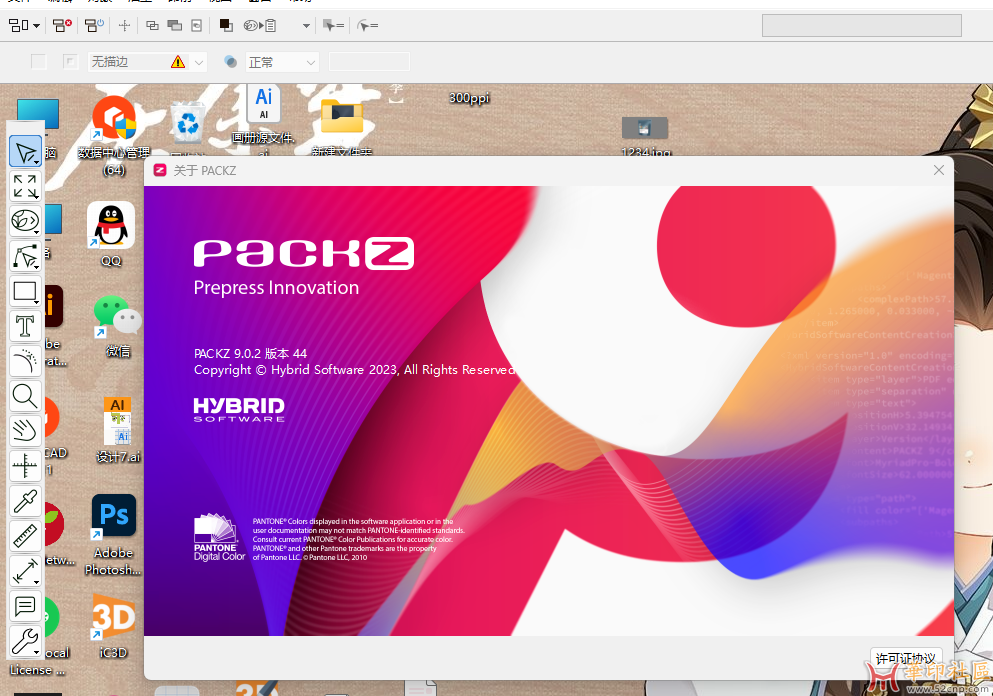Click the Adobe Photoshop desktop shortcut
The width and height of the screenshot is (993, 696).
click(x=113, y=535)
